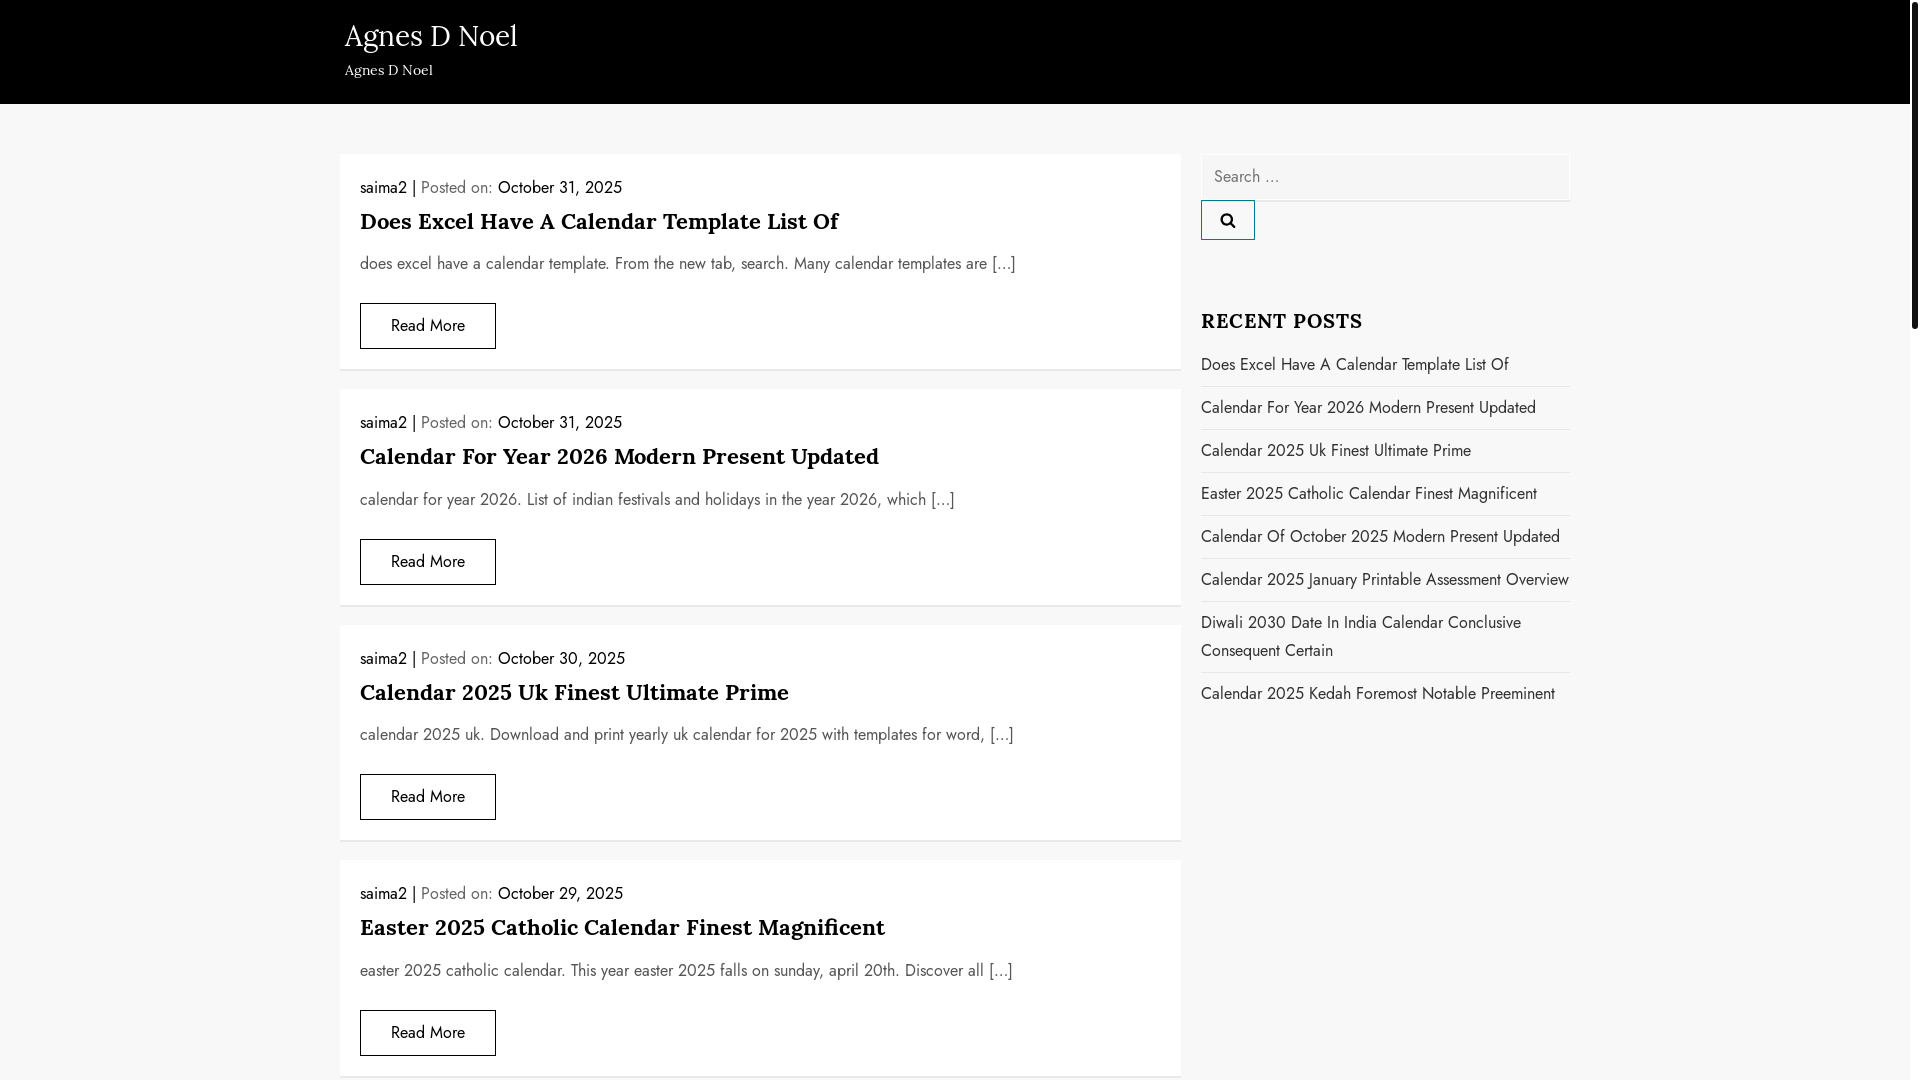Screen dimensions: 1920x1080
Task: Read More for Calendar For Year 2026 post
Action: tap(428, 562)
